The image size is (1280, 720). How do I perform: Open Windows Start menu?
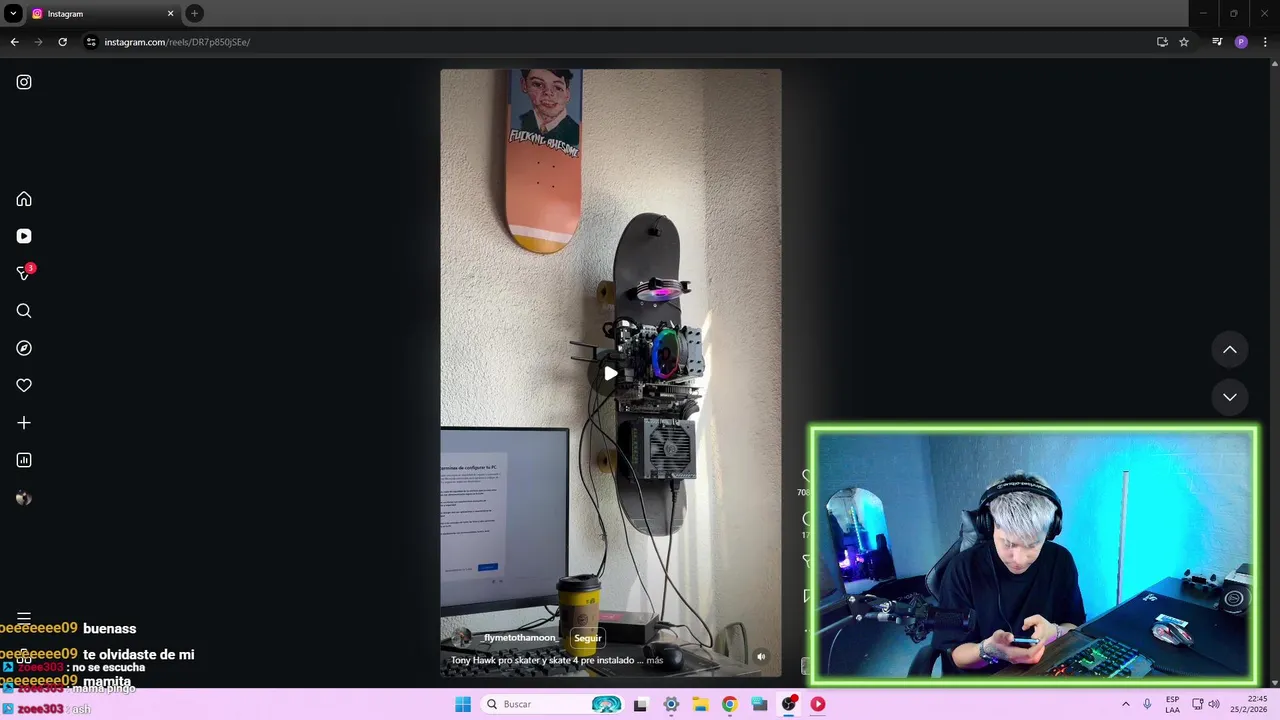pyautogui.click(x=463, y=704)
